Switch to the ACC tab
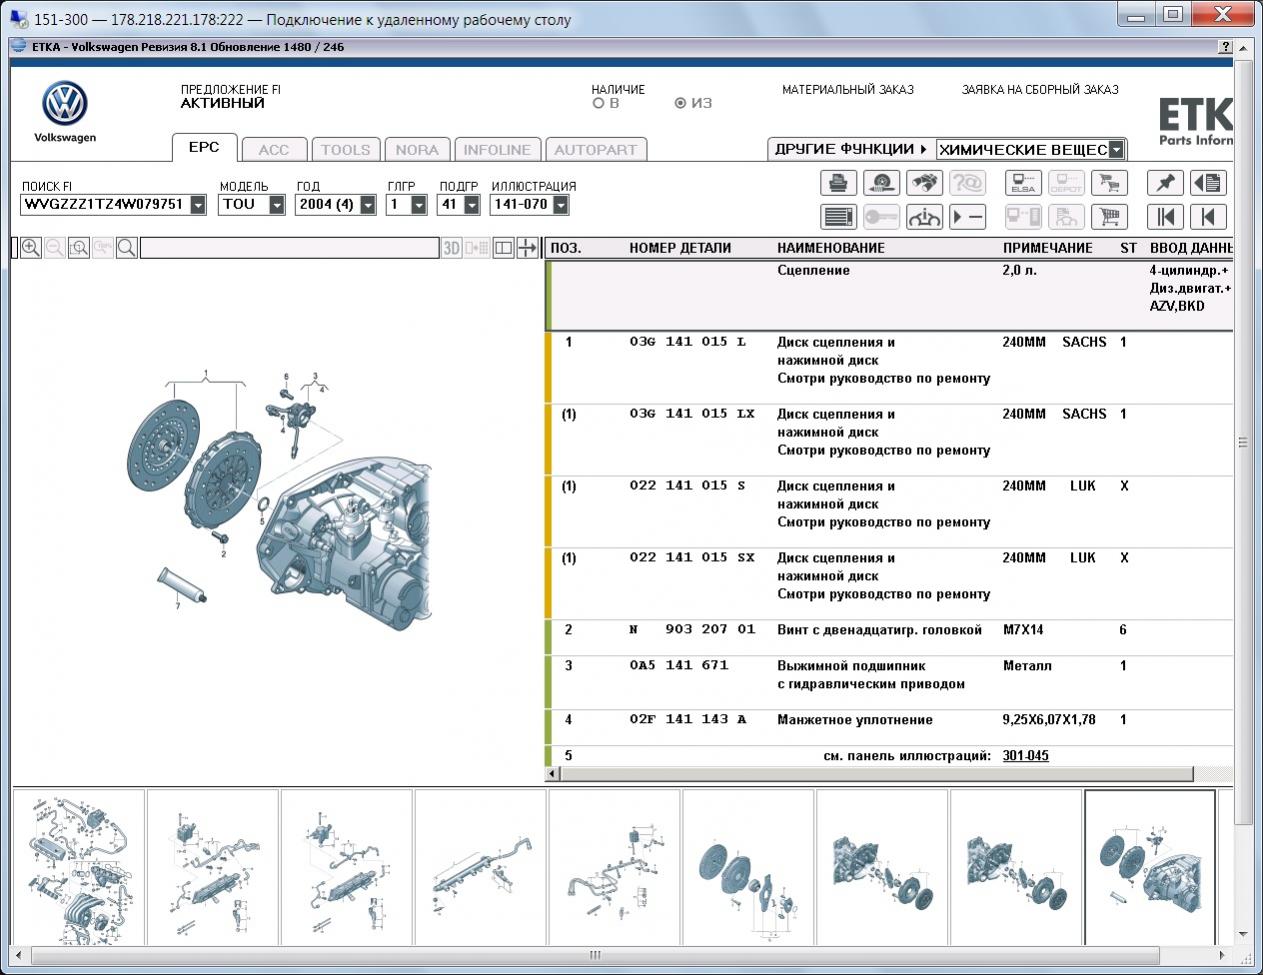Viewport: 1263px width, 975px height. pyautogui.click(x=274, y=149)
